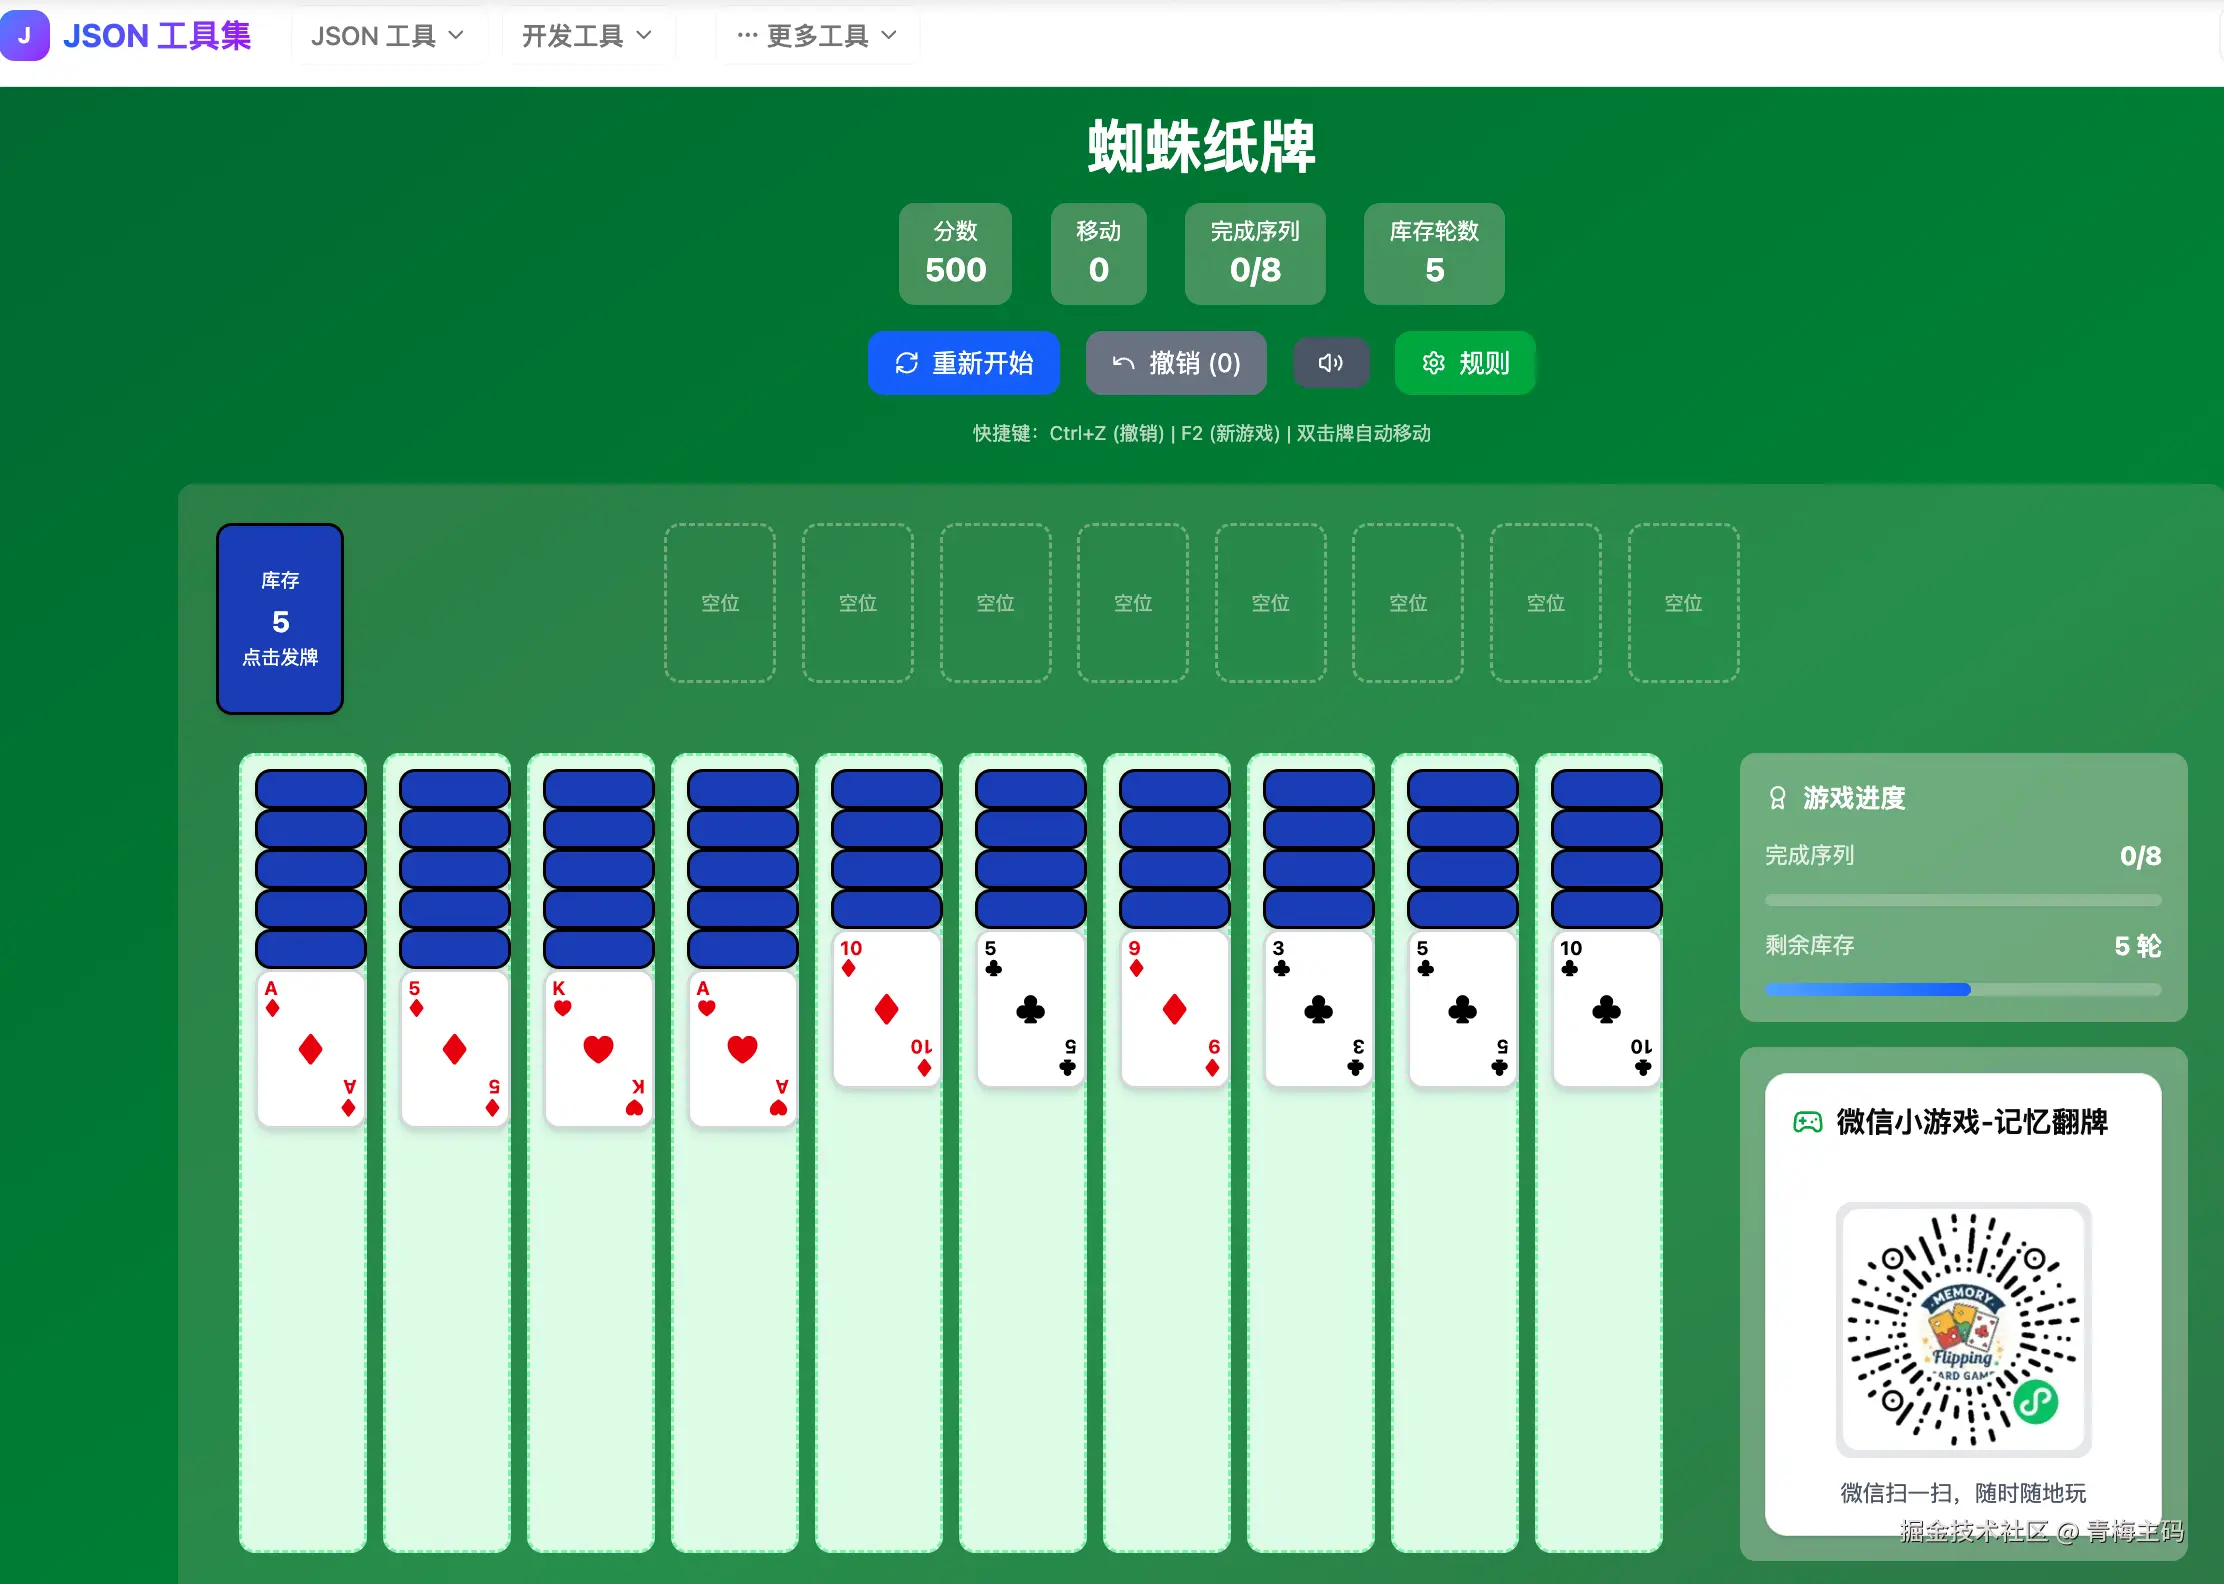Click the 3 of clubs card

coord(1318,1008)
